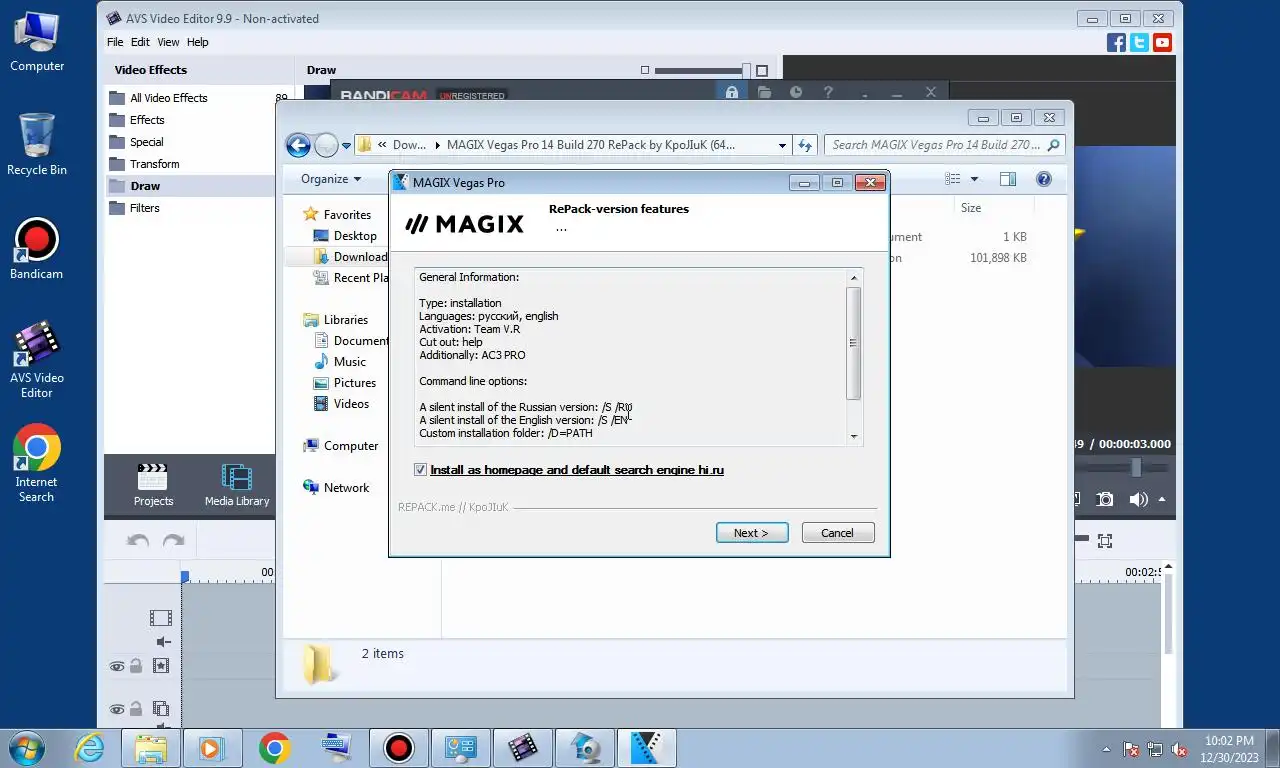Image resolution: width=1280 pixels, height=768 pixels.
Task: Open Internet Search Chrome shortcut
Action: [x=36, y=463]
